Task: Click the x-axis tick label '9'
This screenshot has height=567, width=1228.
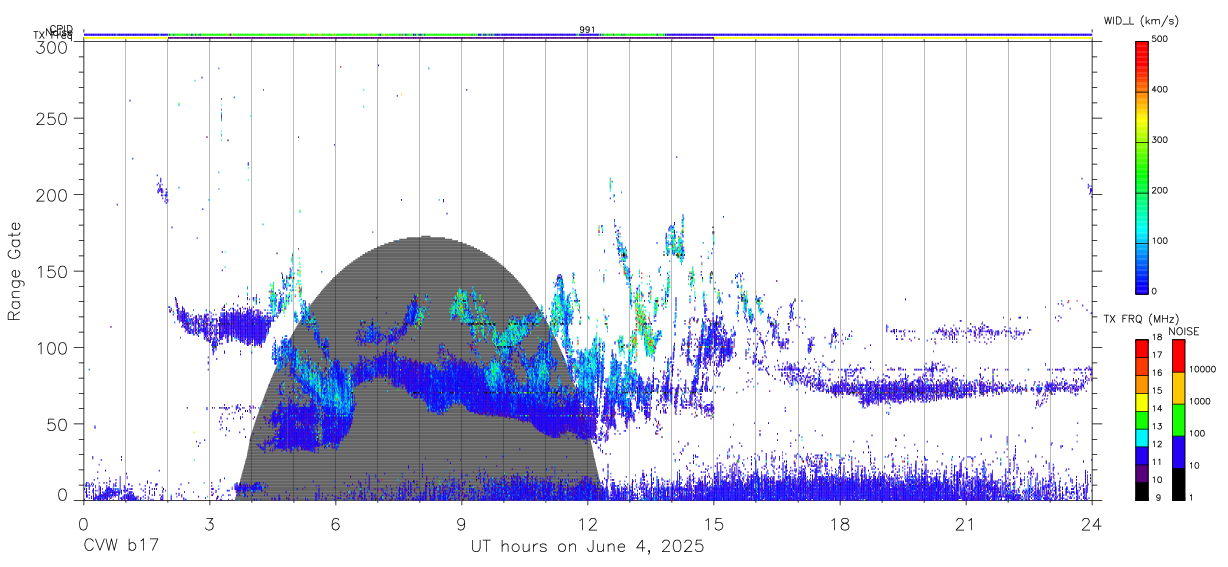Action: click(x=461, y=523)
